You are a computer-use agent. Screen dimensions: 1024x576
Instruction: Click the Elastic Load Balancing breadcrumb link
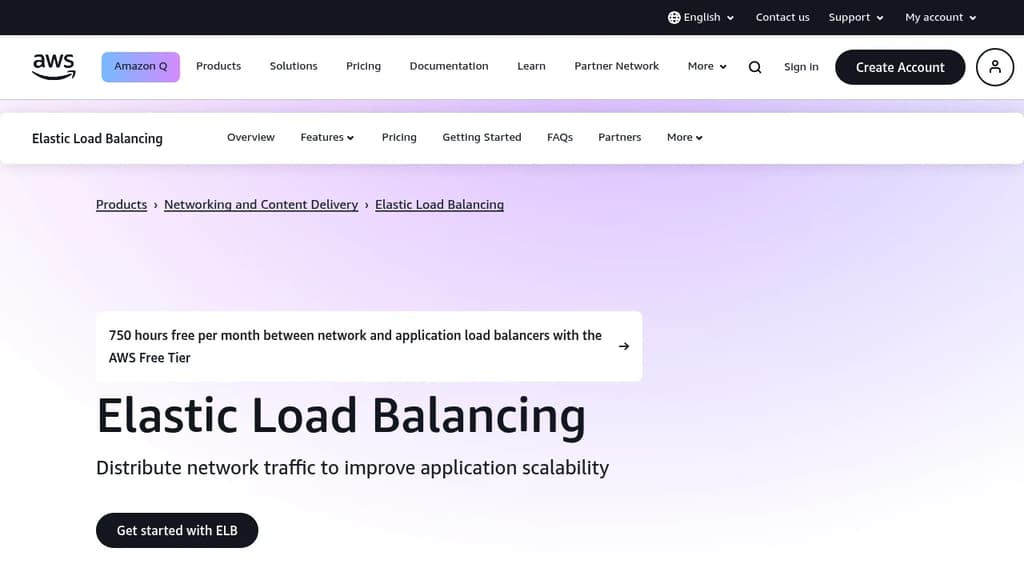(x=440, y=204)
